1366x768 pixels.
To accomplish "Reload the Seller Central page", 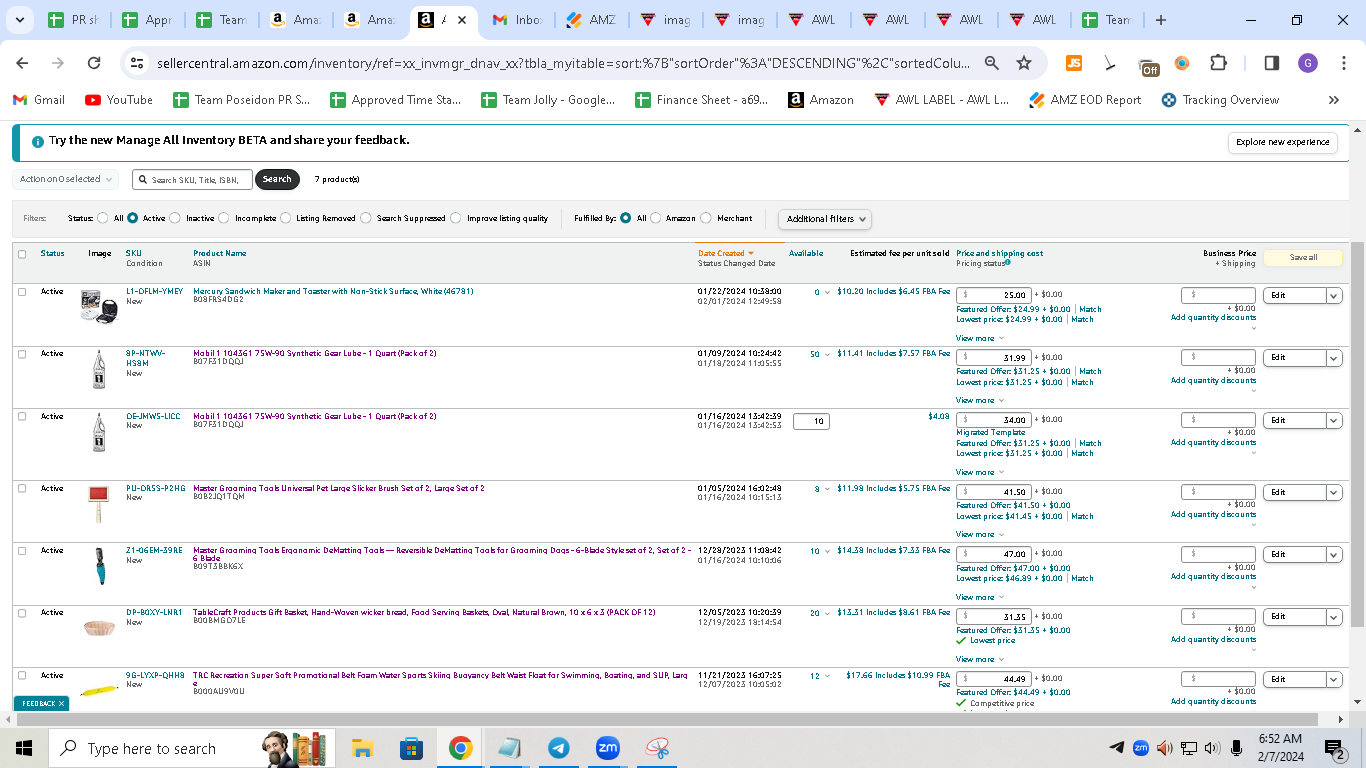I will tap(94, 63).
